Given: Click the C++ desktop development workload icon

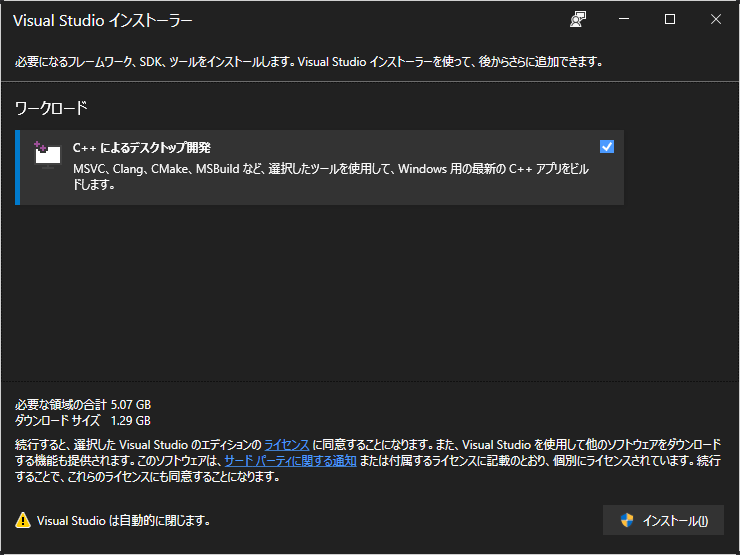Looking at the screenshot, I should (47, 154).
